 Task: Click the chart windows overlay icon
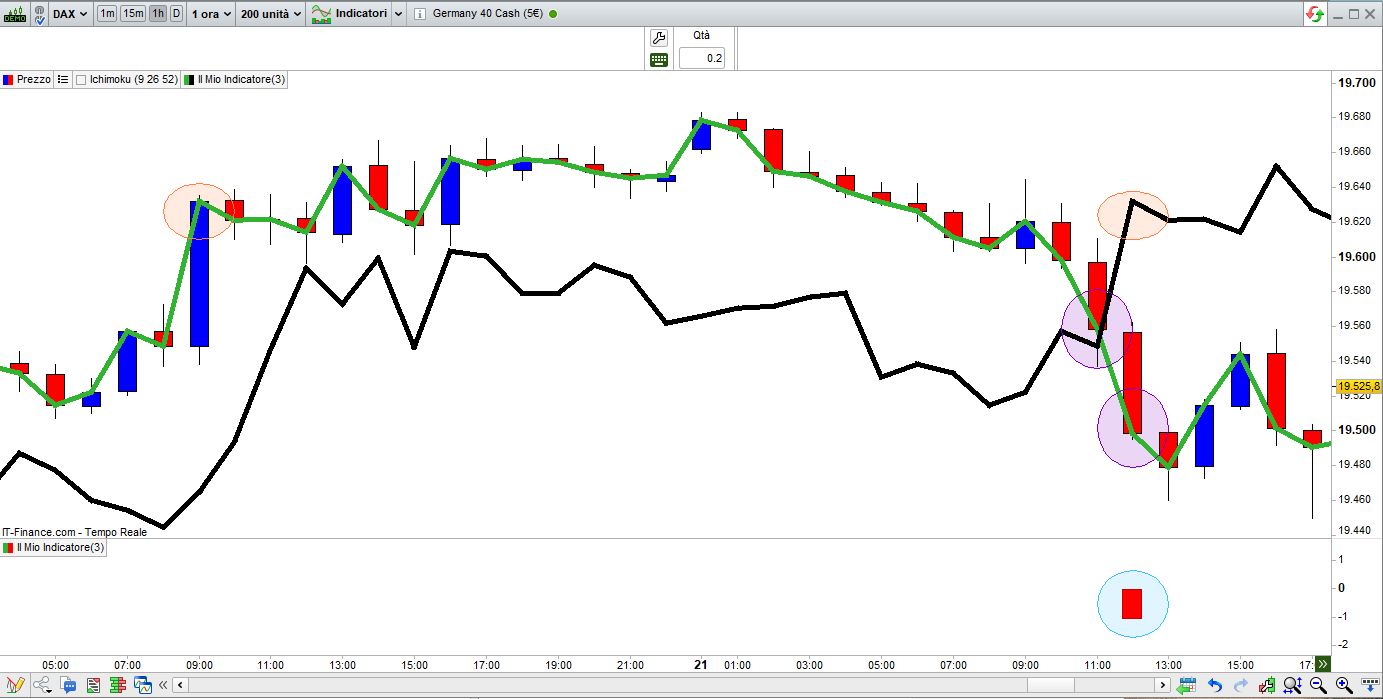[x=143, y=685]
